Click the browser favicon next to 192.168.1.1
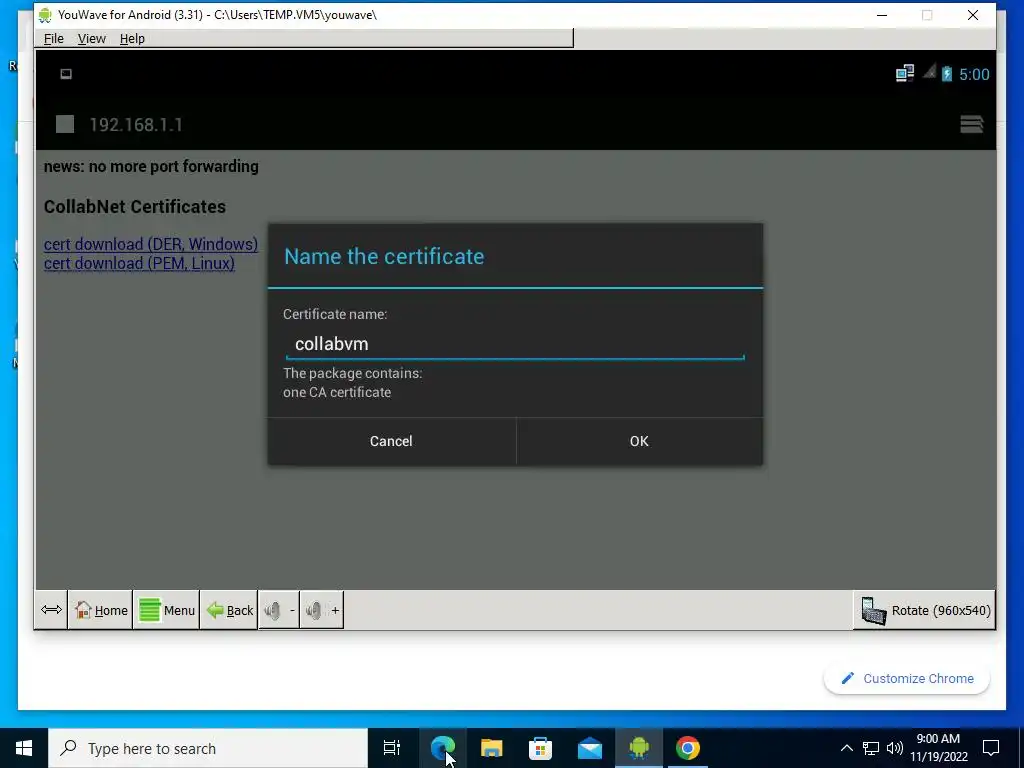Screen dimensions: 1024x768 point(65,124)
